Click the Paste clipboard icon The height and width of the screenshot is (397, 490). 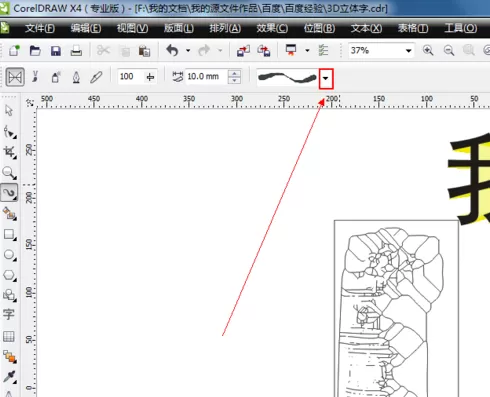point(144,51)
